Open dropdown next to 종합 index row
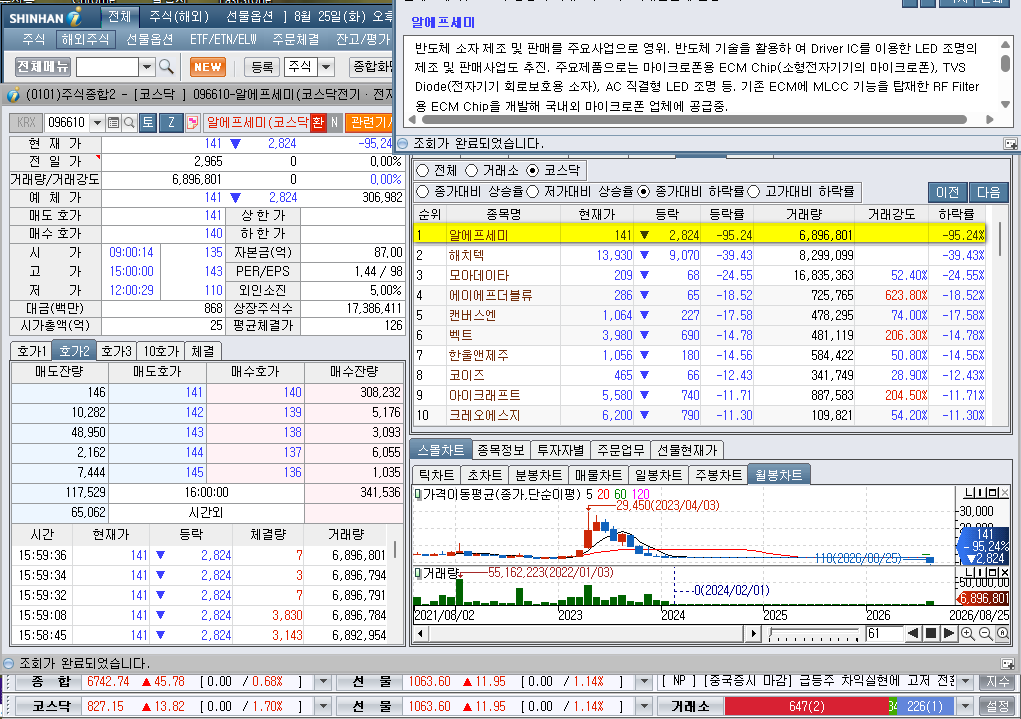1021x719 pixels. point(323,682)
